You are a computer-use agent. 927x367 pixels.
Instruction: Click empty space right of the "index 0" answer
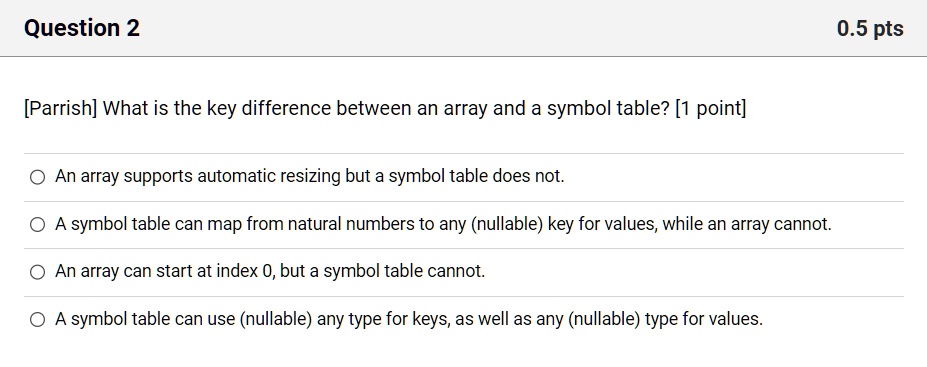point(692,272)
